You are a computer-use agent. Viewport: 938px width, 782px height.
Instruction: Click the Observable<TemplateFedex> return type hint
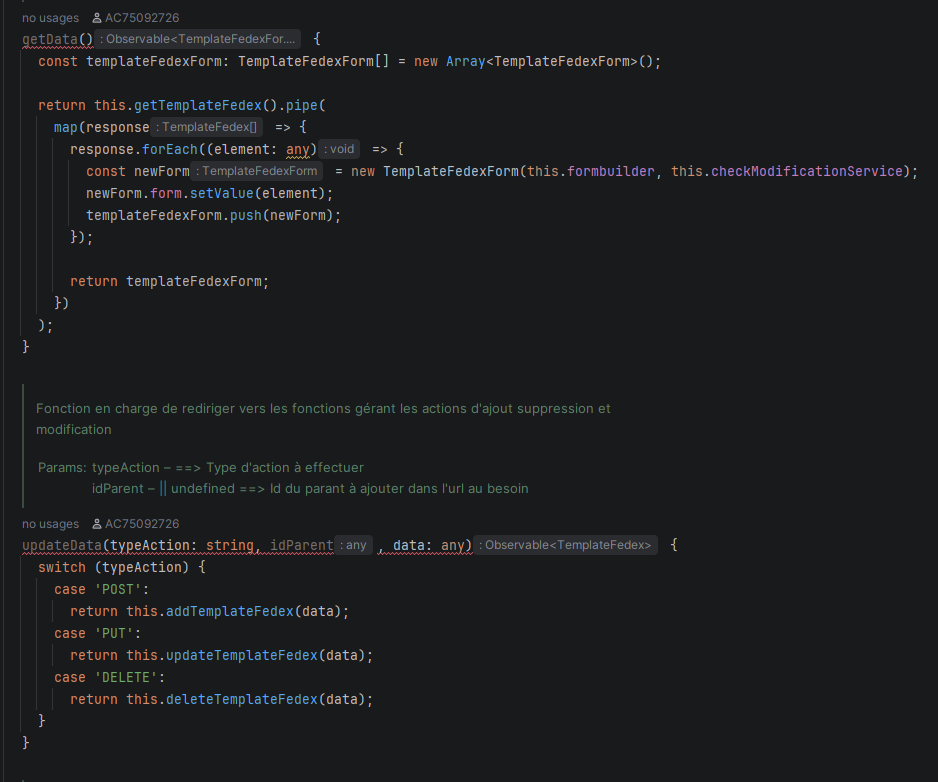click(566, 545)
